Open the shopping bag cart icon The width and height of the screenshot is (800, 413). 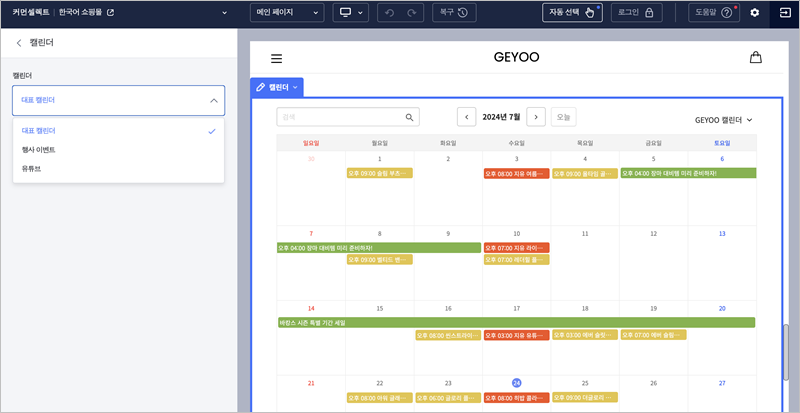[x=756, y=57]
